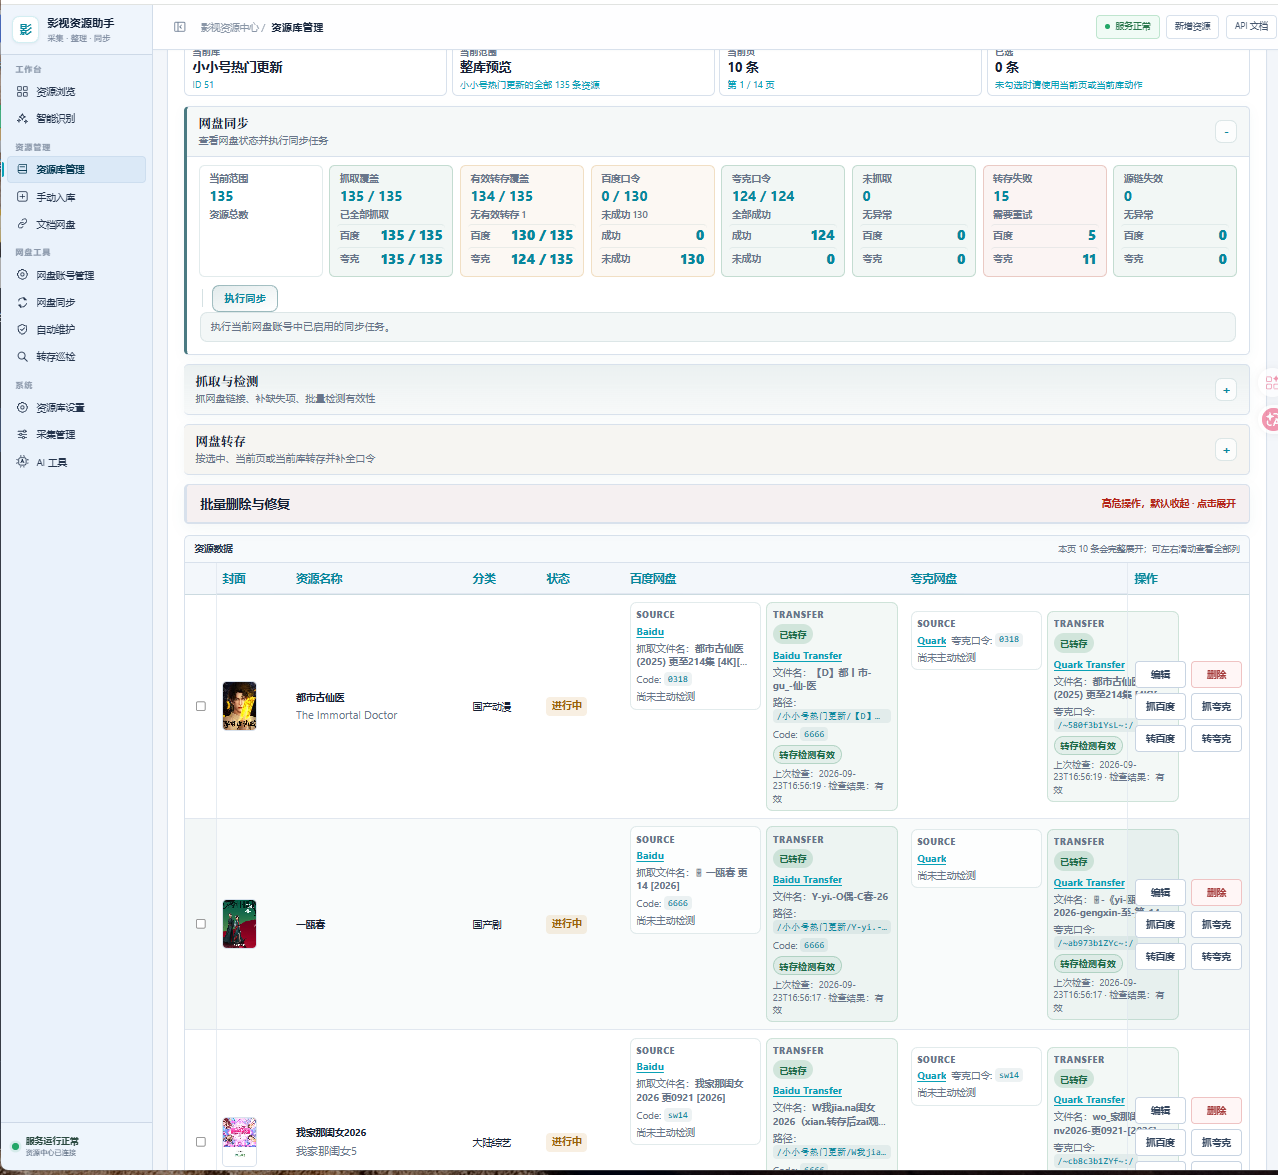
Task: Tick the checkbox for 一瓯春 row
Action: pyautogui.click(x=201, y=924)
